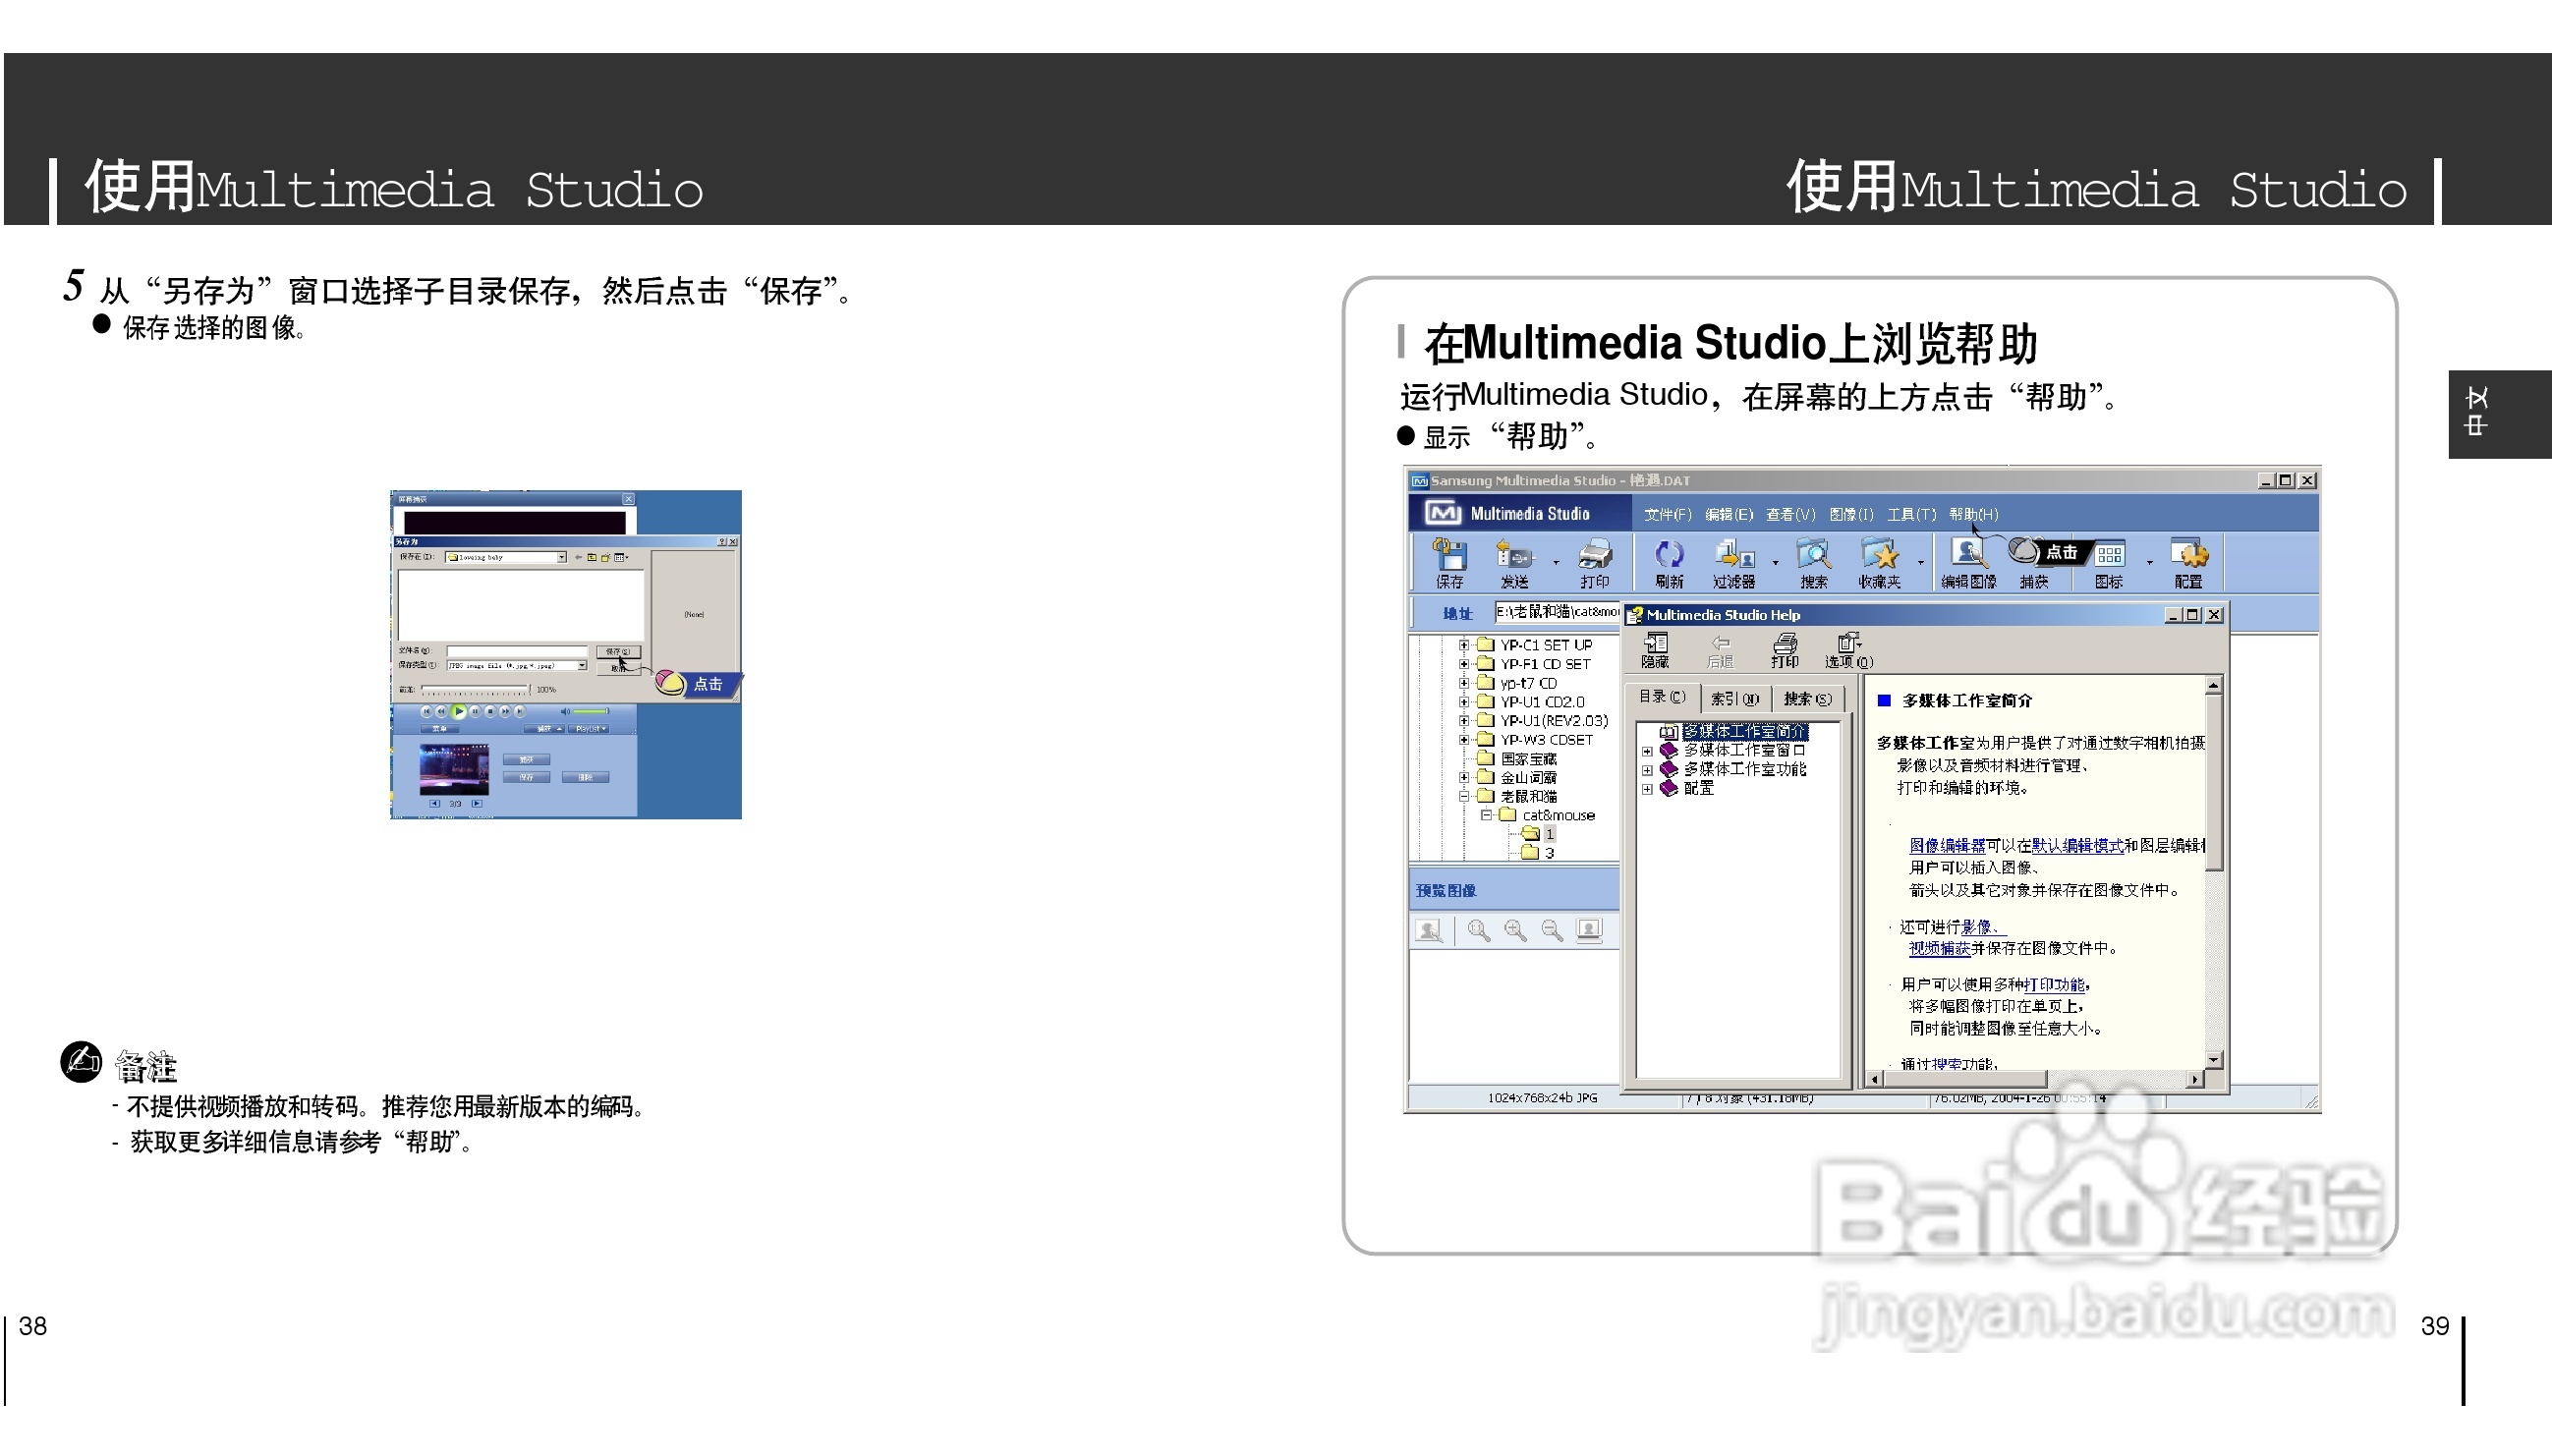
Task: Click the 保存 (Save) toolbar icon
Action: coord(1449,555)
